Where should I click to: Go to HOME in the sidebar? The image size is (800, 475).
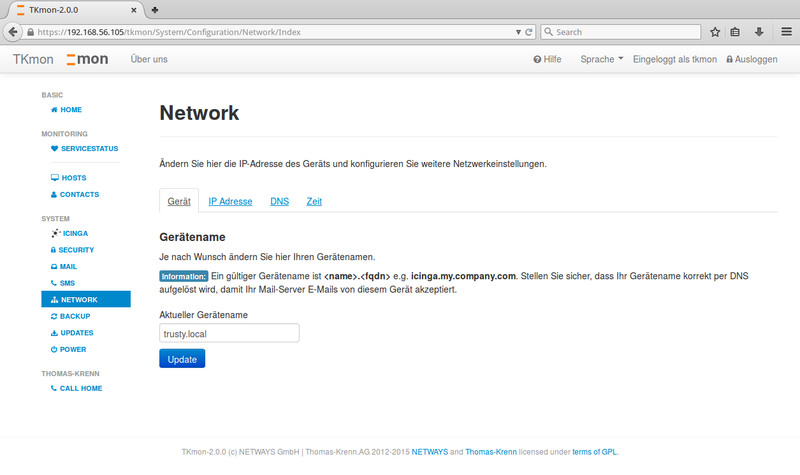tap(66, 110)
